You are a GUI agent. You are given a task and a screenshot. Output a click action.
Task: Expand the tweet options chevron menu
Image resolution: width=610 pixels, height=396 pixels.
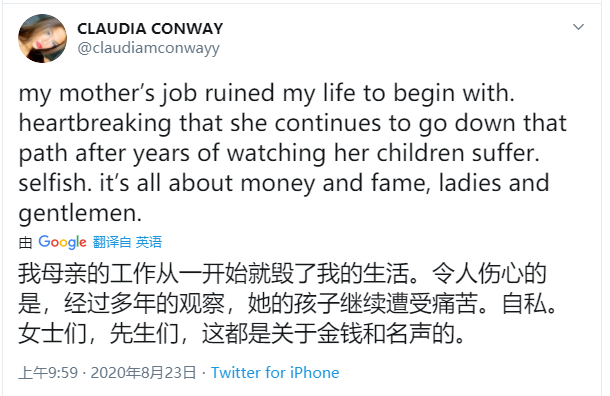coord(578,27)
